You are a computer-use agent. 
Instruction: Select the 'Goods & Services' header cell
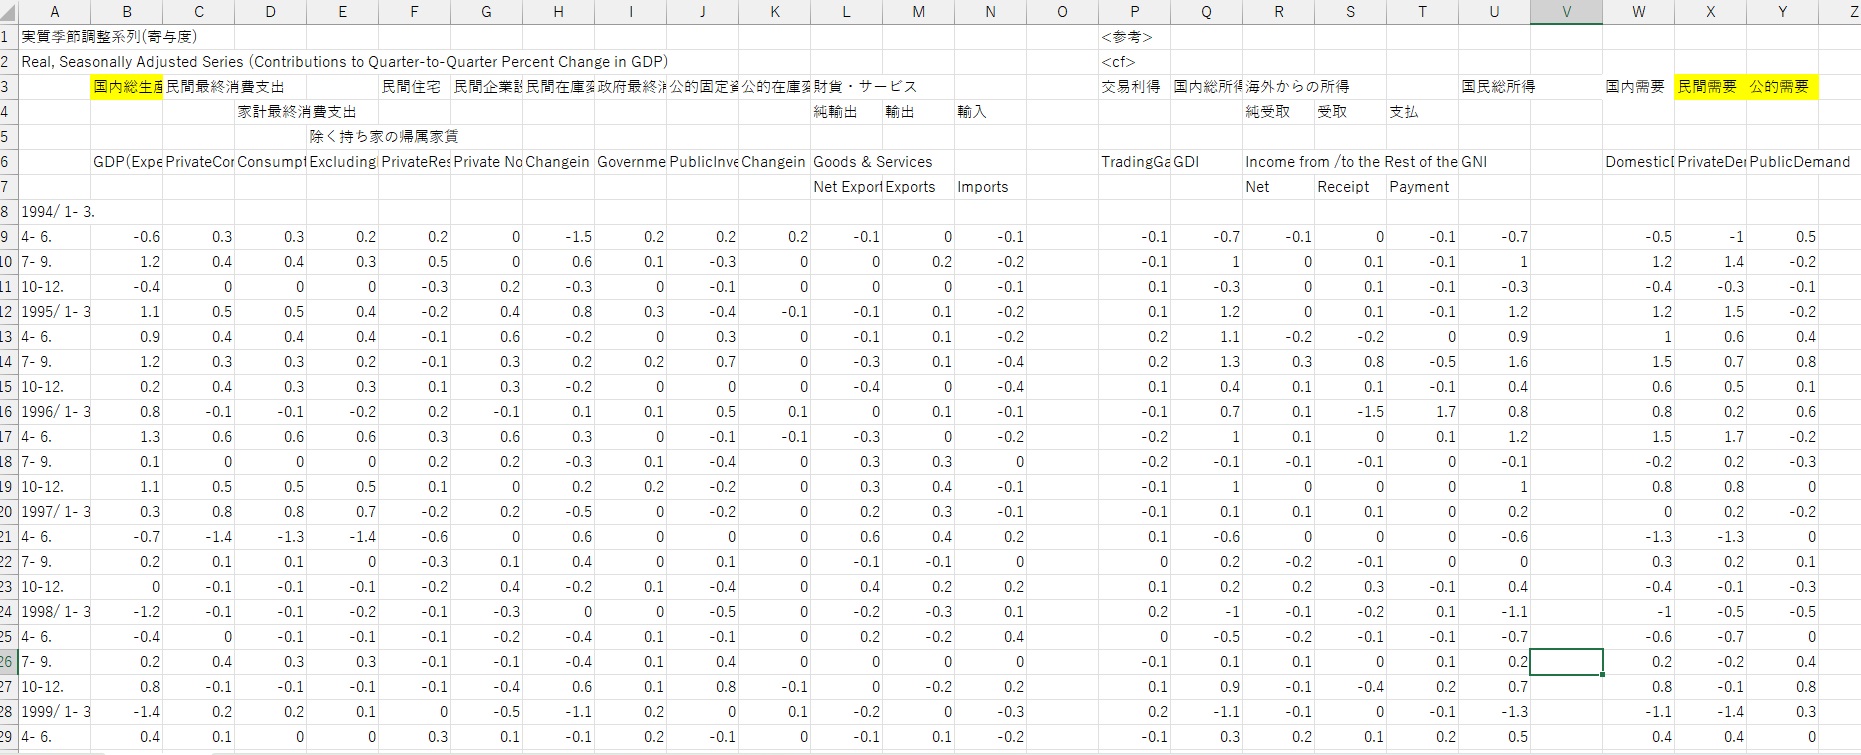pyautogui.click(x=872, y=162)
